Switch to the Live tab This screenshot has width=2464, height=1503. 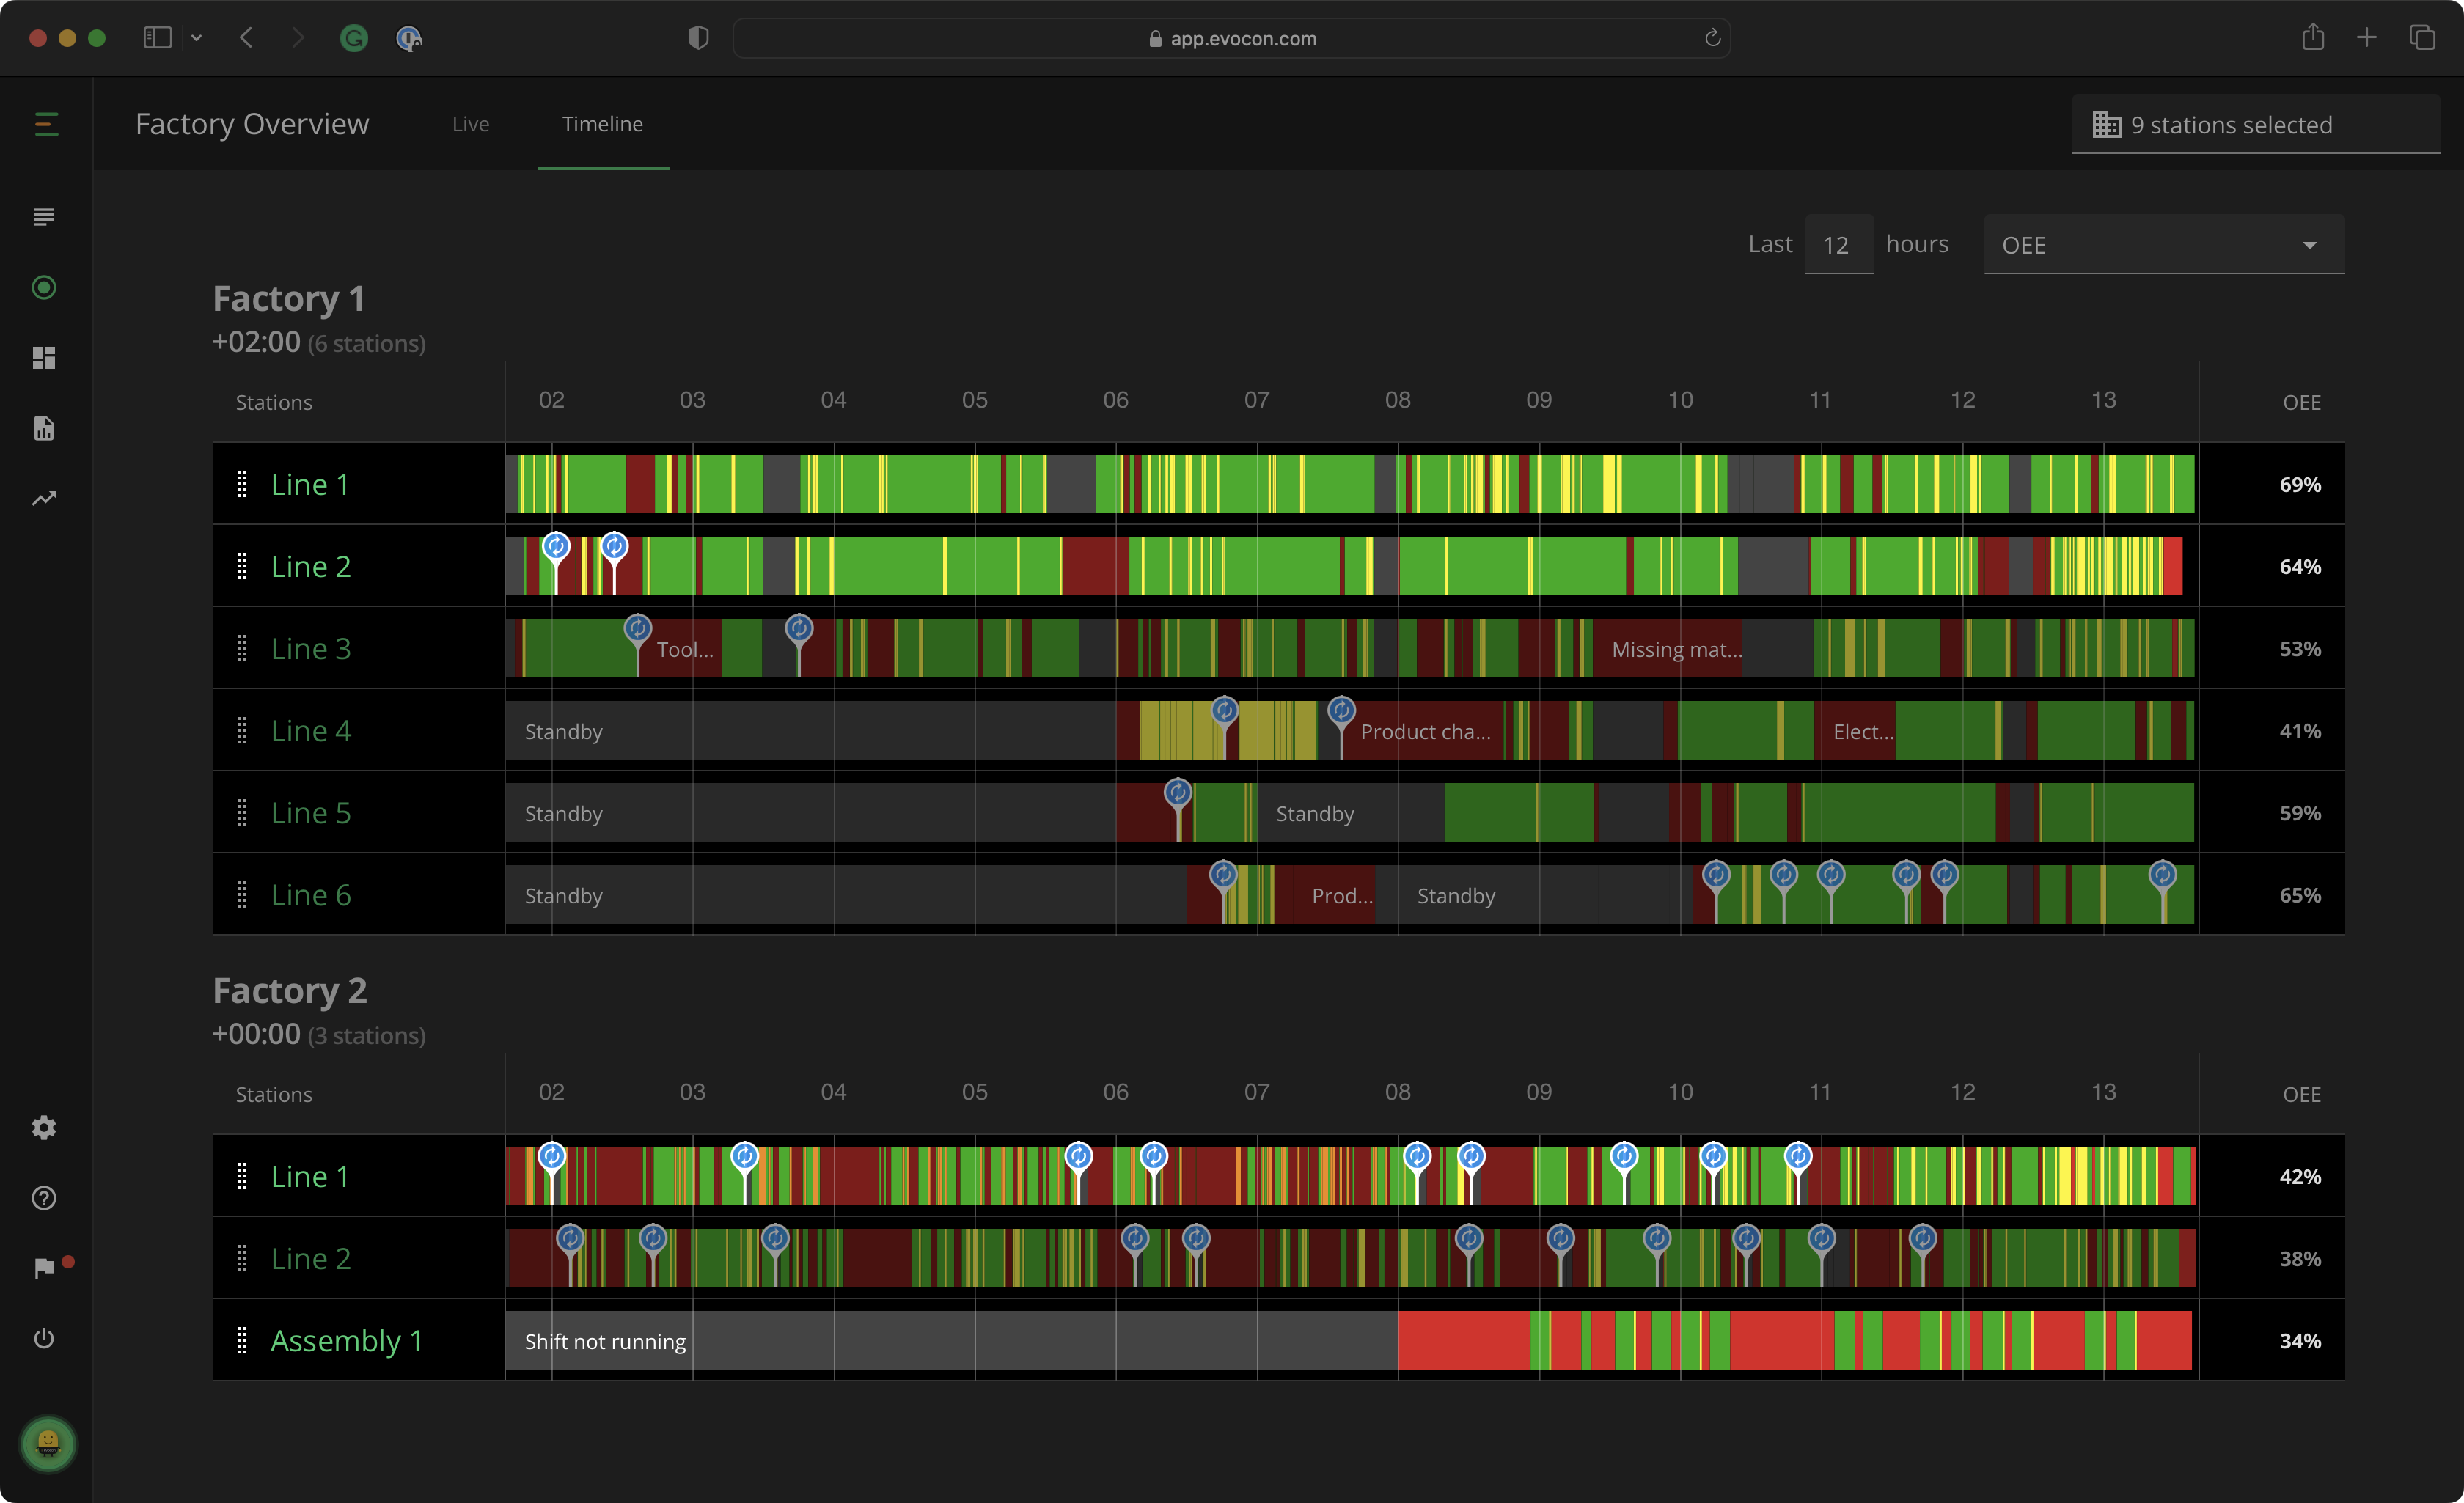(470, 124)
